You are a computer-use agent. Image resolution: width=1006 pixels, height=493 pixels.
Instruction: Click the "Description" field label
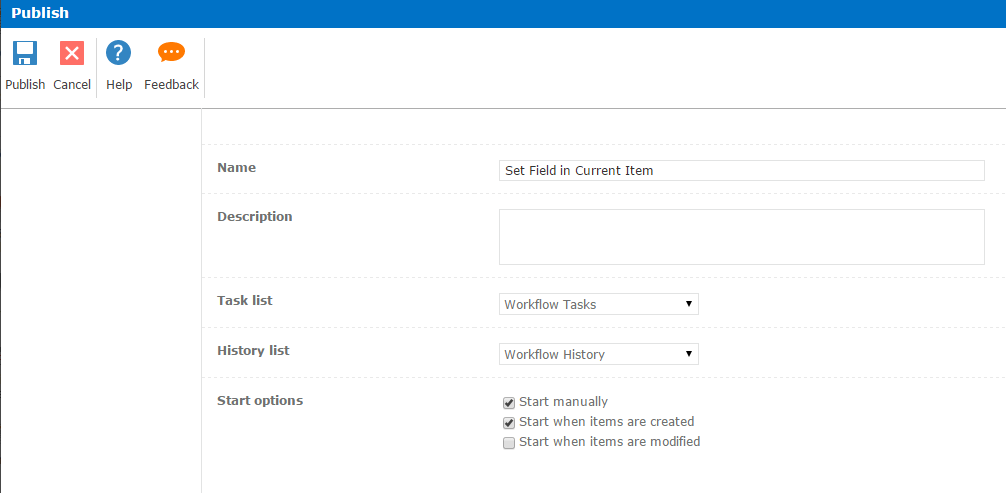click(x=255, y=217)
